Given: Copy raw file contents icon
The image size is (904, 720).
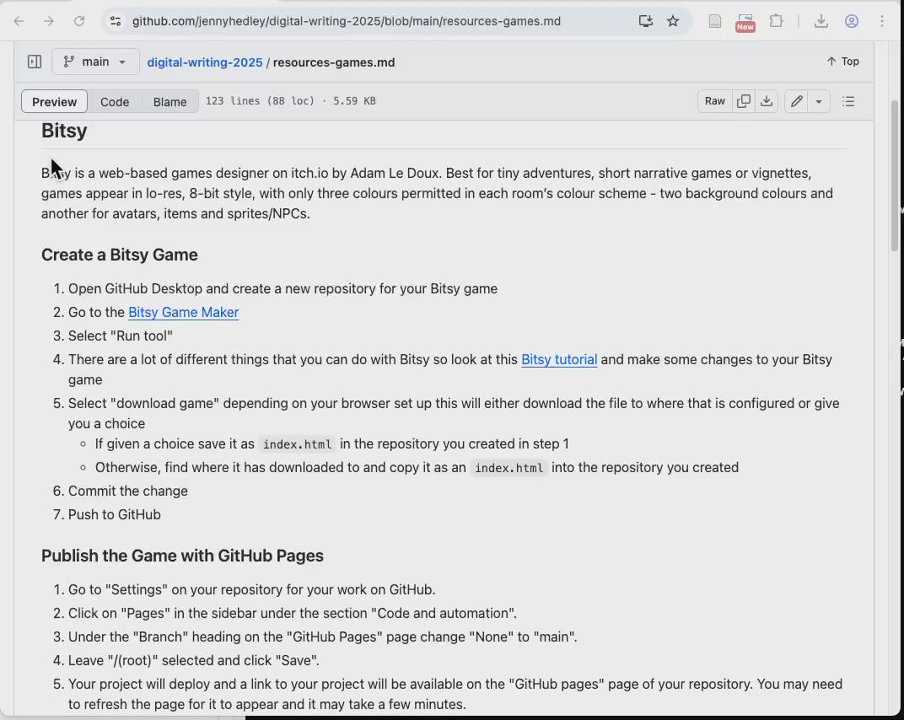Looking at the screenshot, I should 744,101.
